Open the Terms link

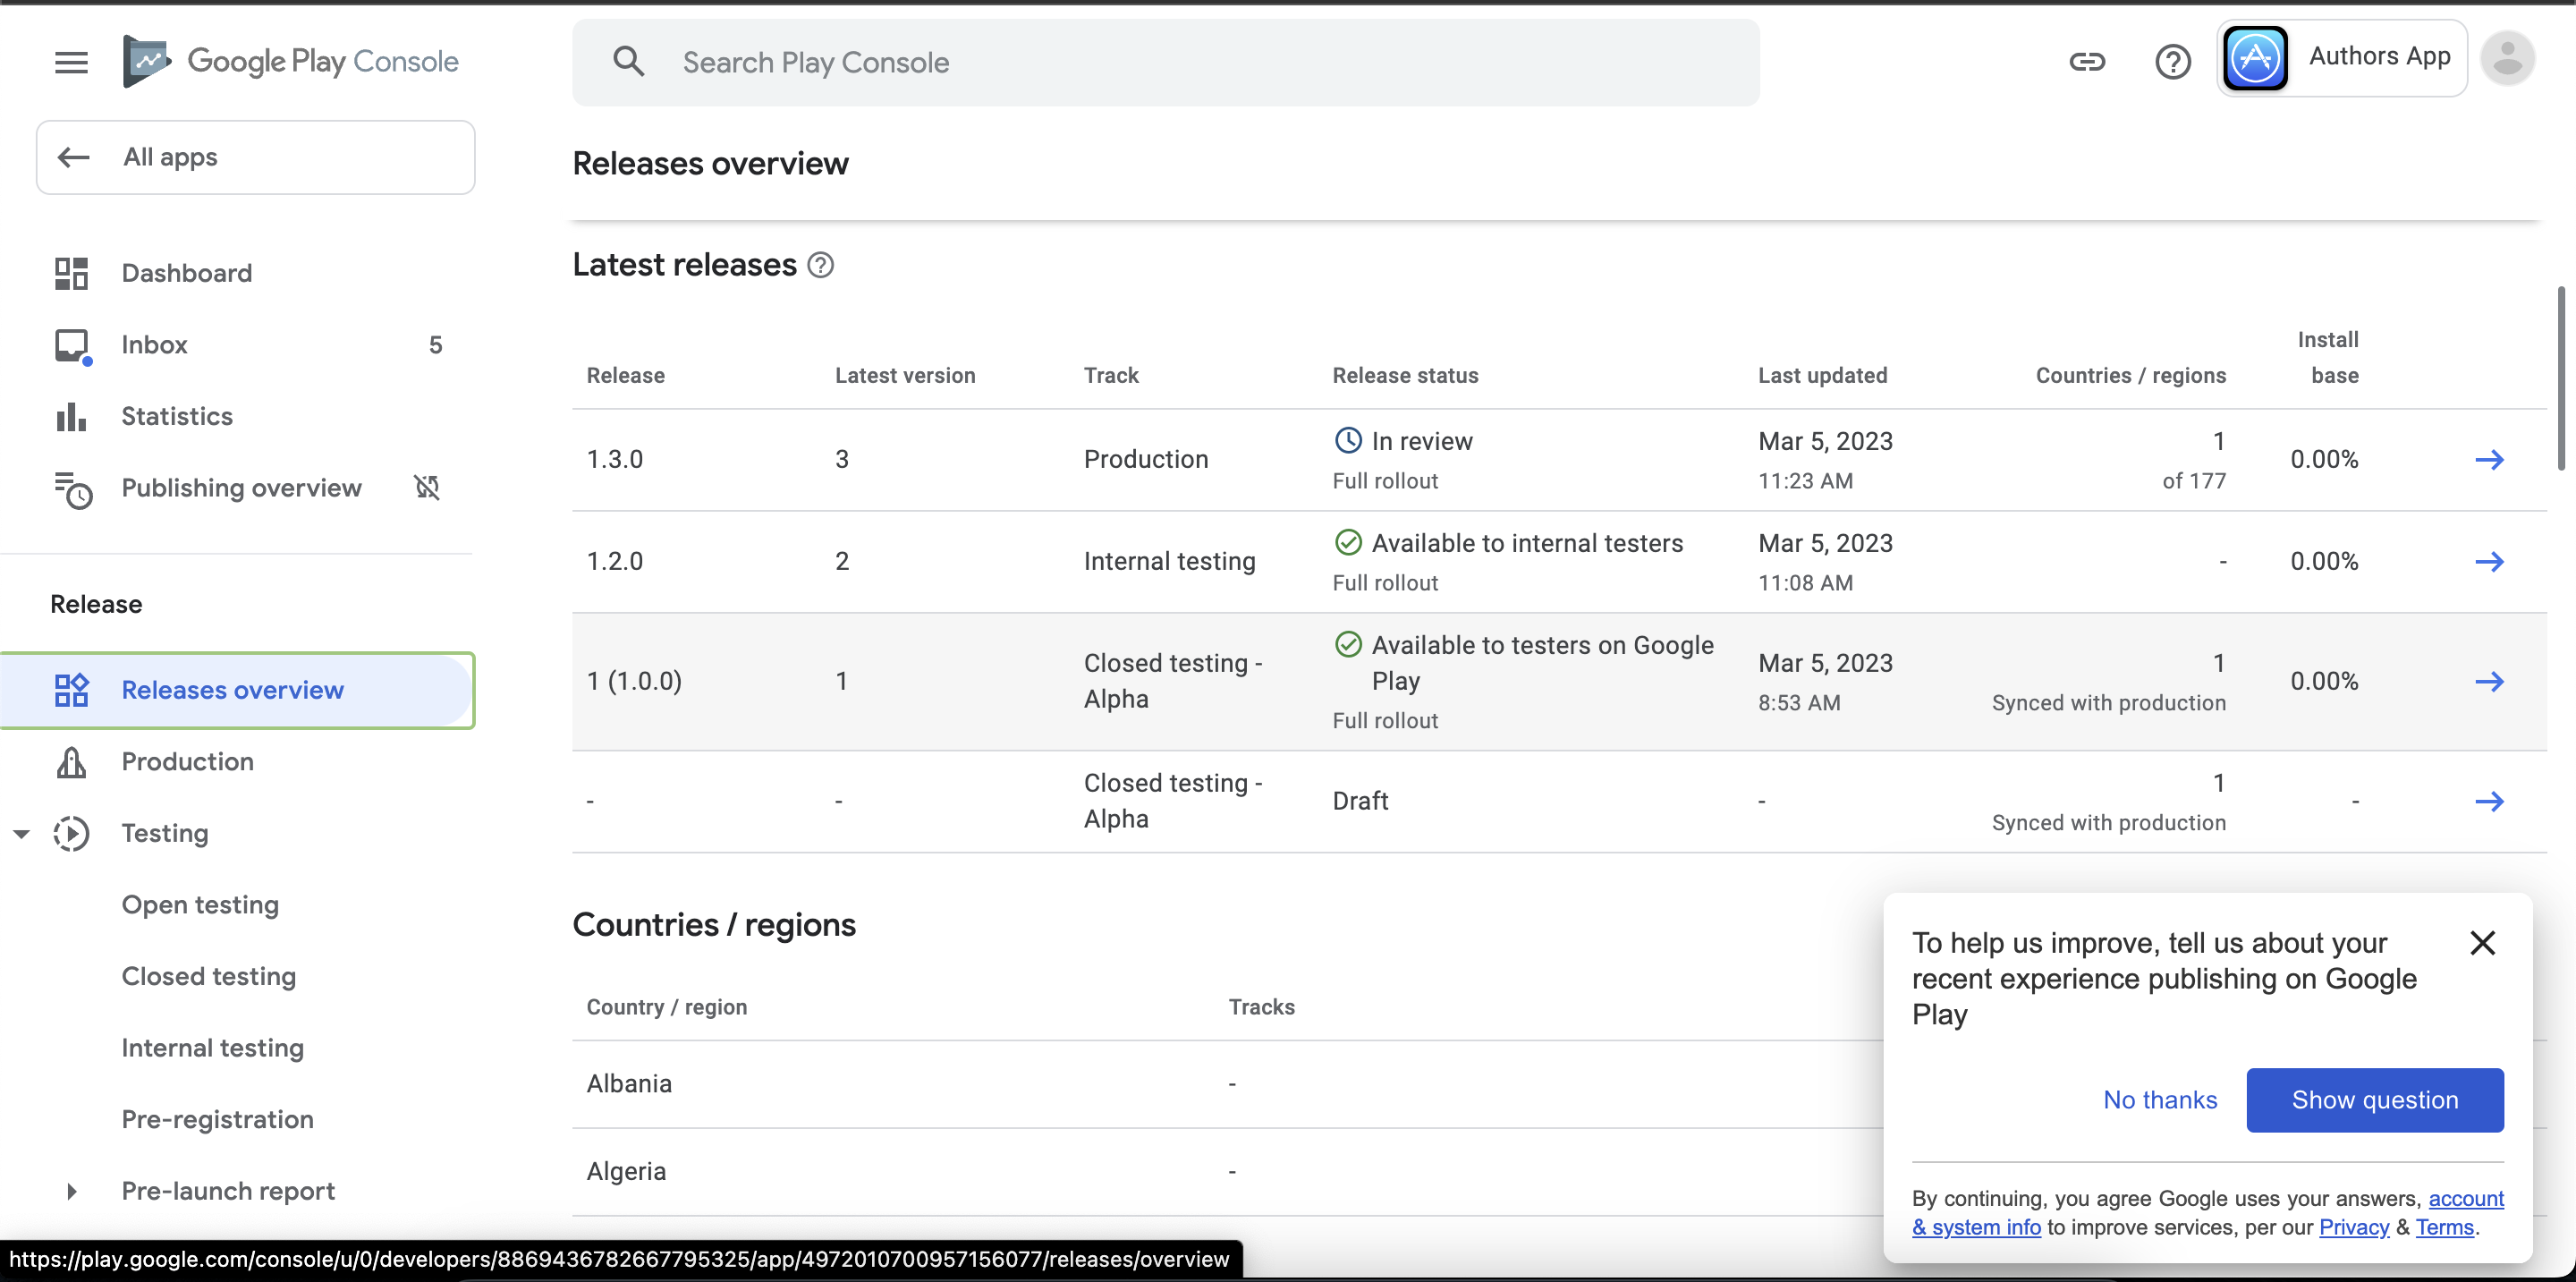(x=2444, y=1227)
